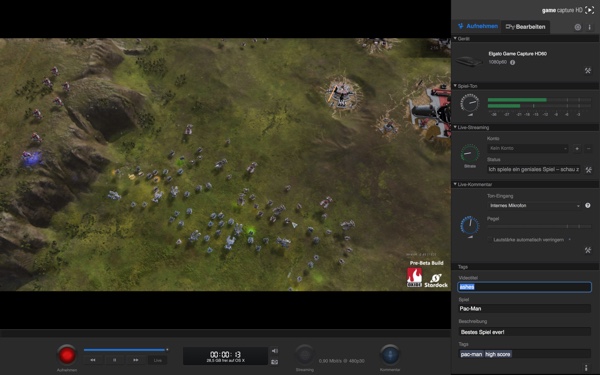Toggle the speaker mute icon near the timer
This screenshot has height=375, width=600.
coord(274,351)
